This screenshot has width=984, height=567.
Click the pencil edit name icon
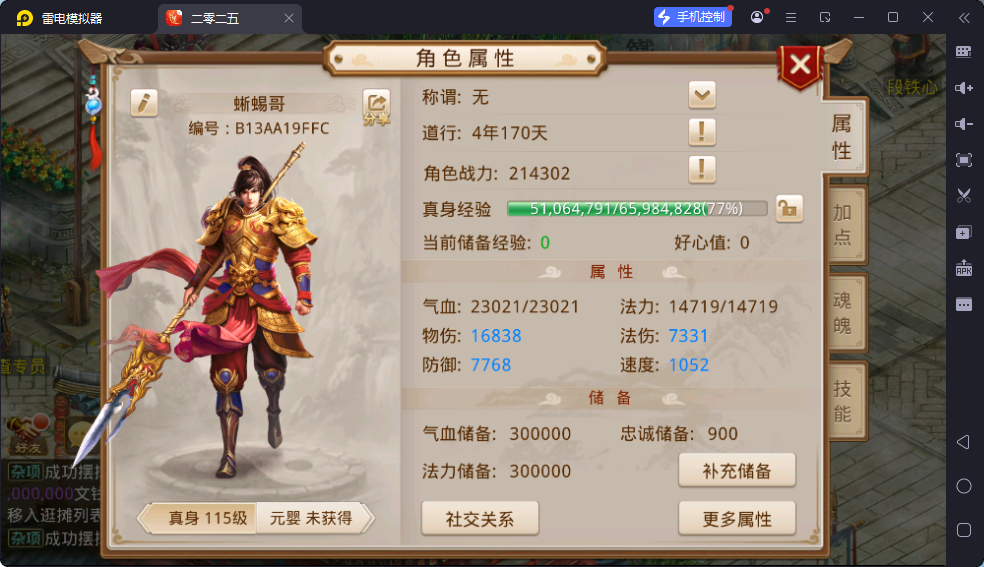[x=144, y=103]
